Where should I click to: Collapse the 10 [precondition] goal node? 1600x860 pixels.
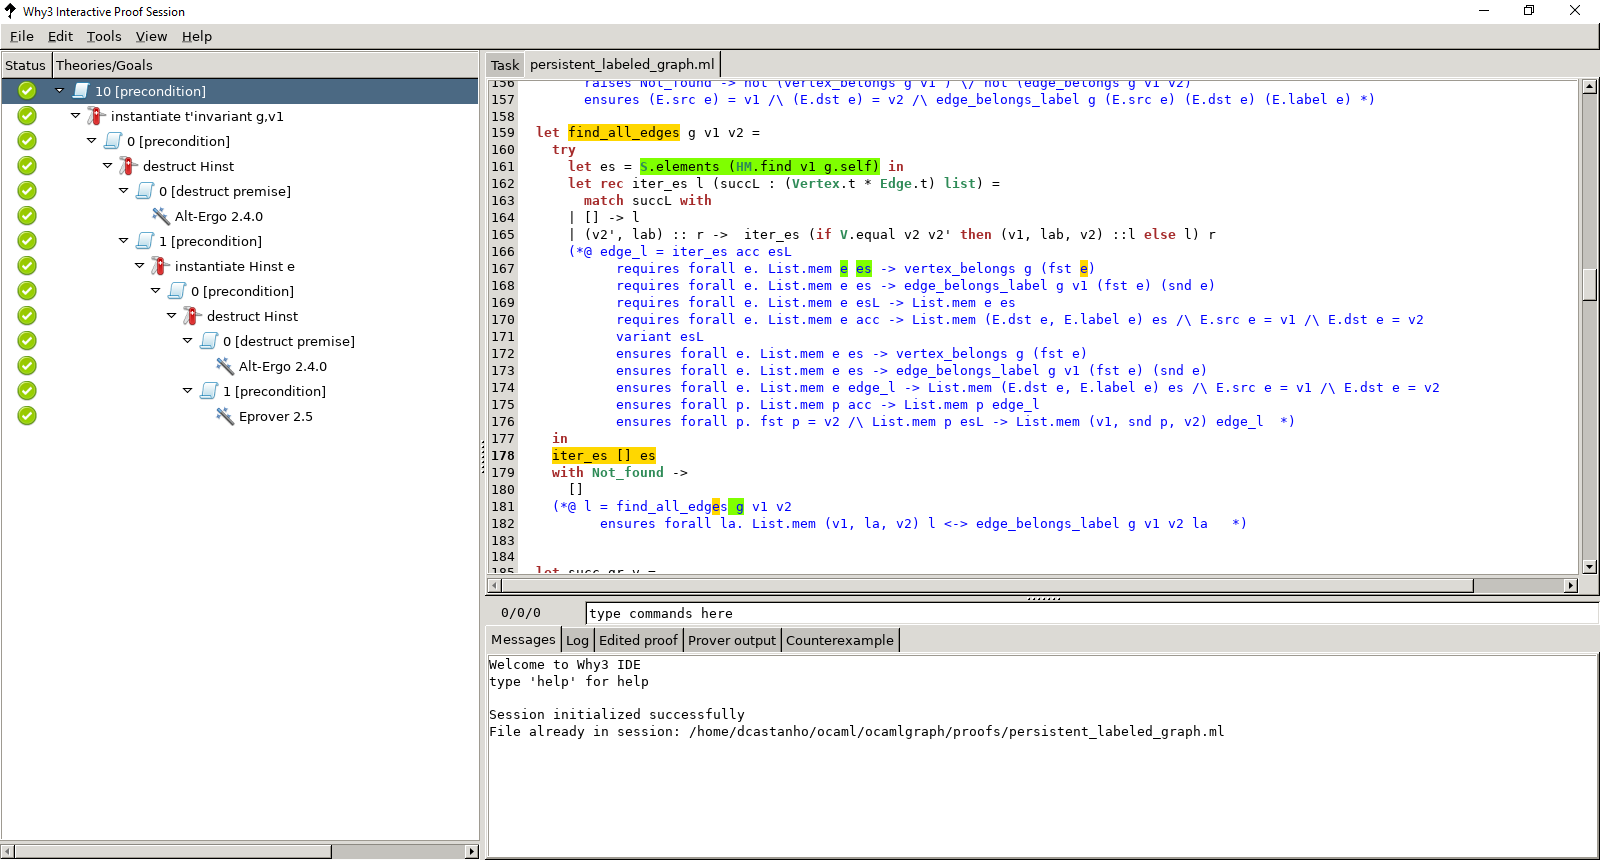59,90
